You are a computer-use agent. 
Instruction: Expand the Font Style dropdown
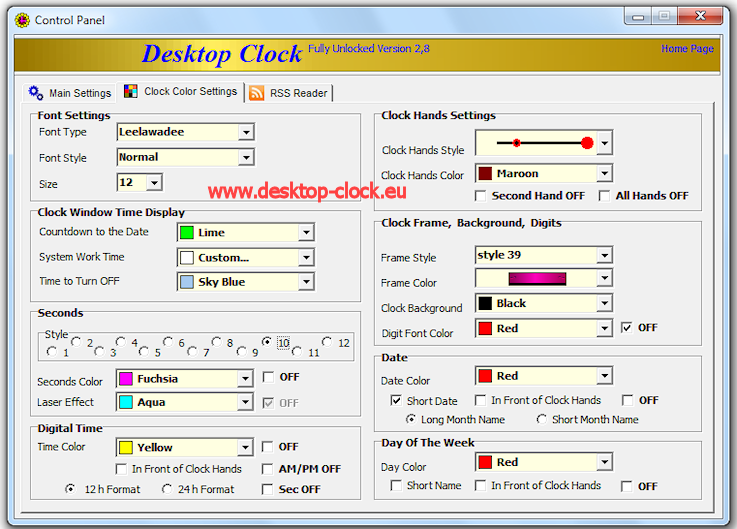(246, 158)
